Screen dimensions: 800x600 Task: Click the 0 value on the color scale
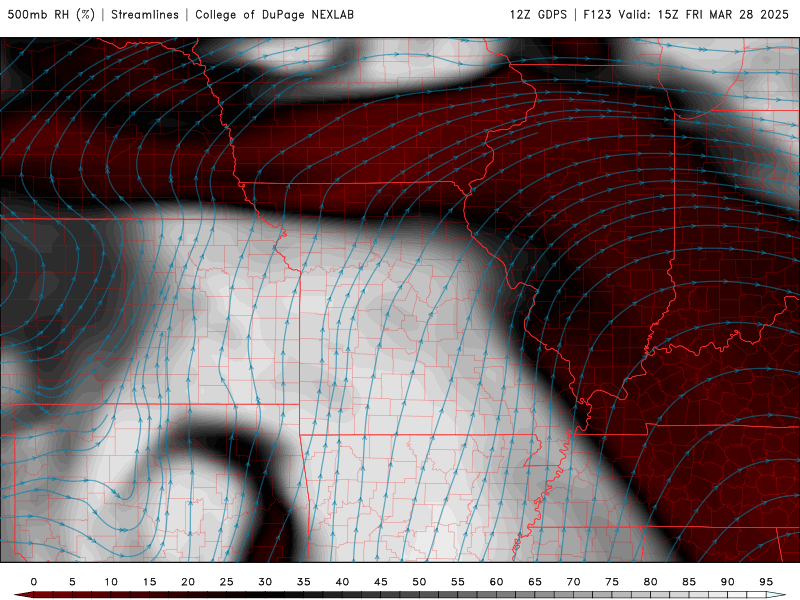point(34,582)
